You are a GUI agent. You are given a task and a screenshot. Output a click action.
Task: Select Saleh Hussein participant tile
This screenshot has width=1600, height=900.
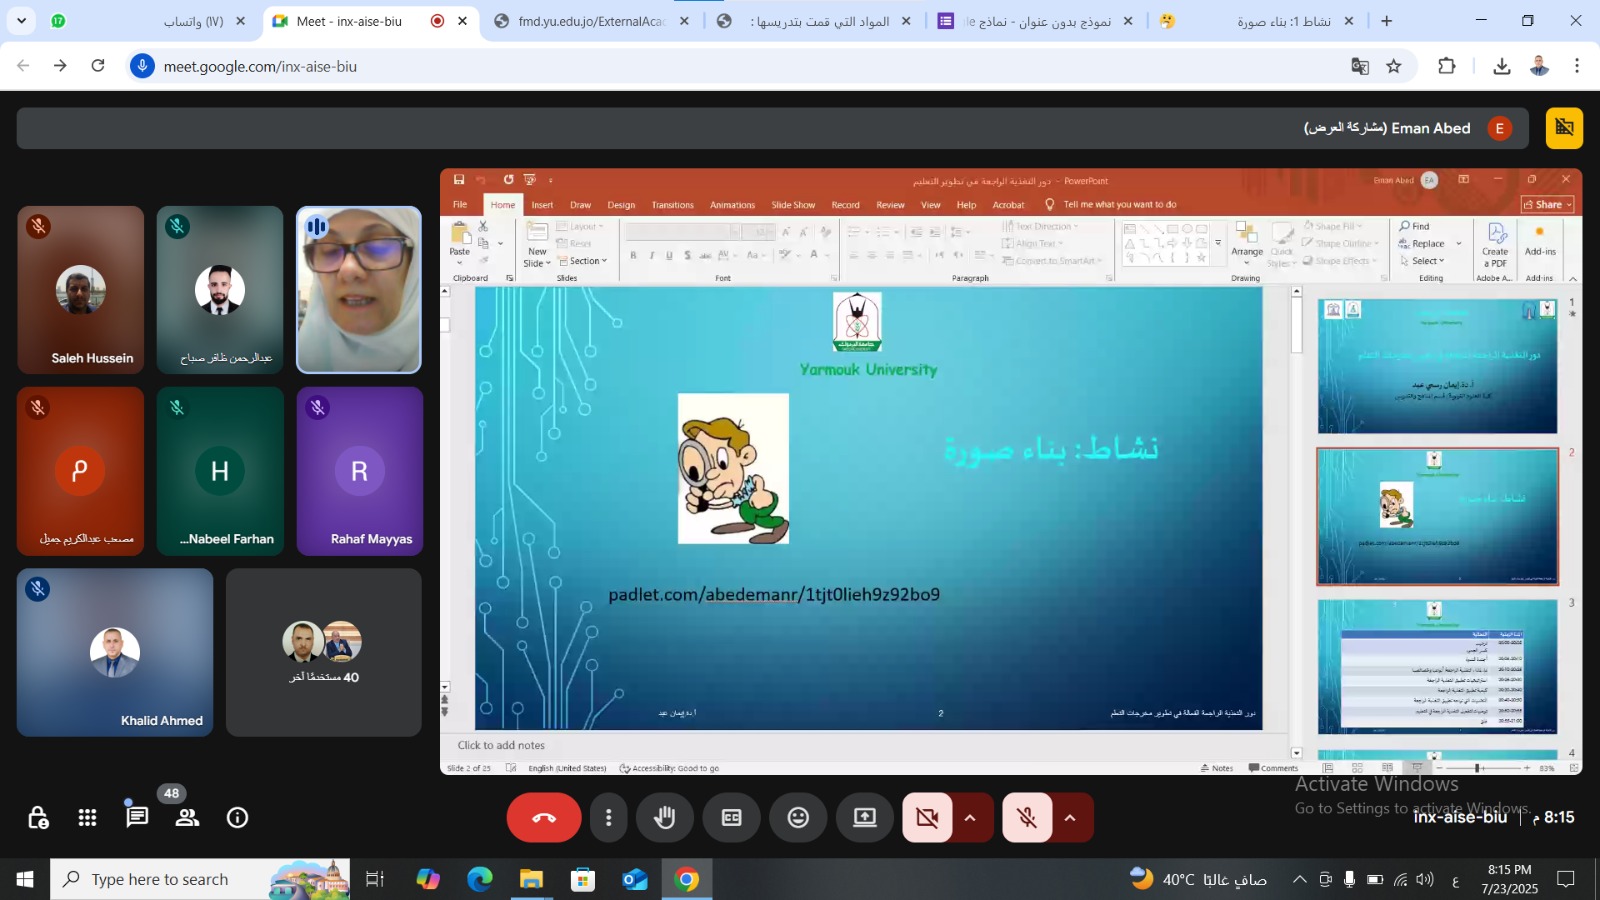click(x=81, y=290)
